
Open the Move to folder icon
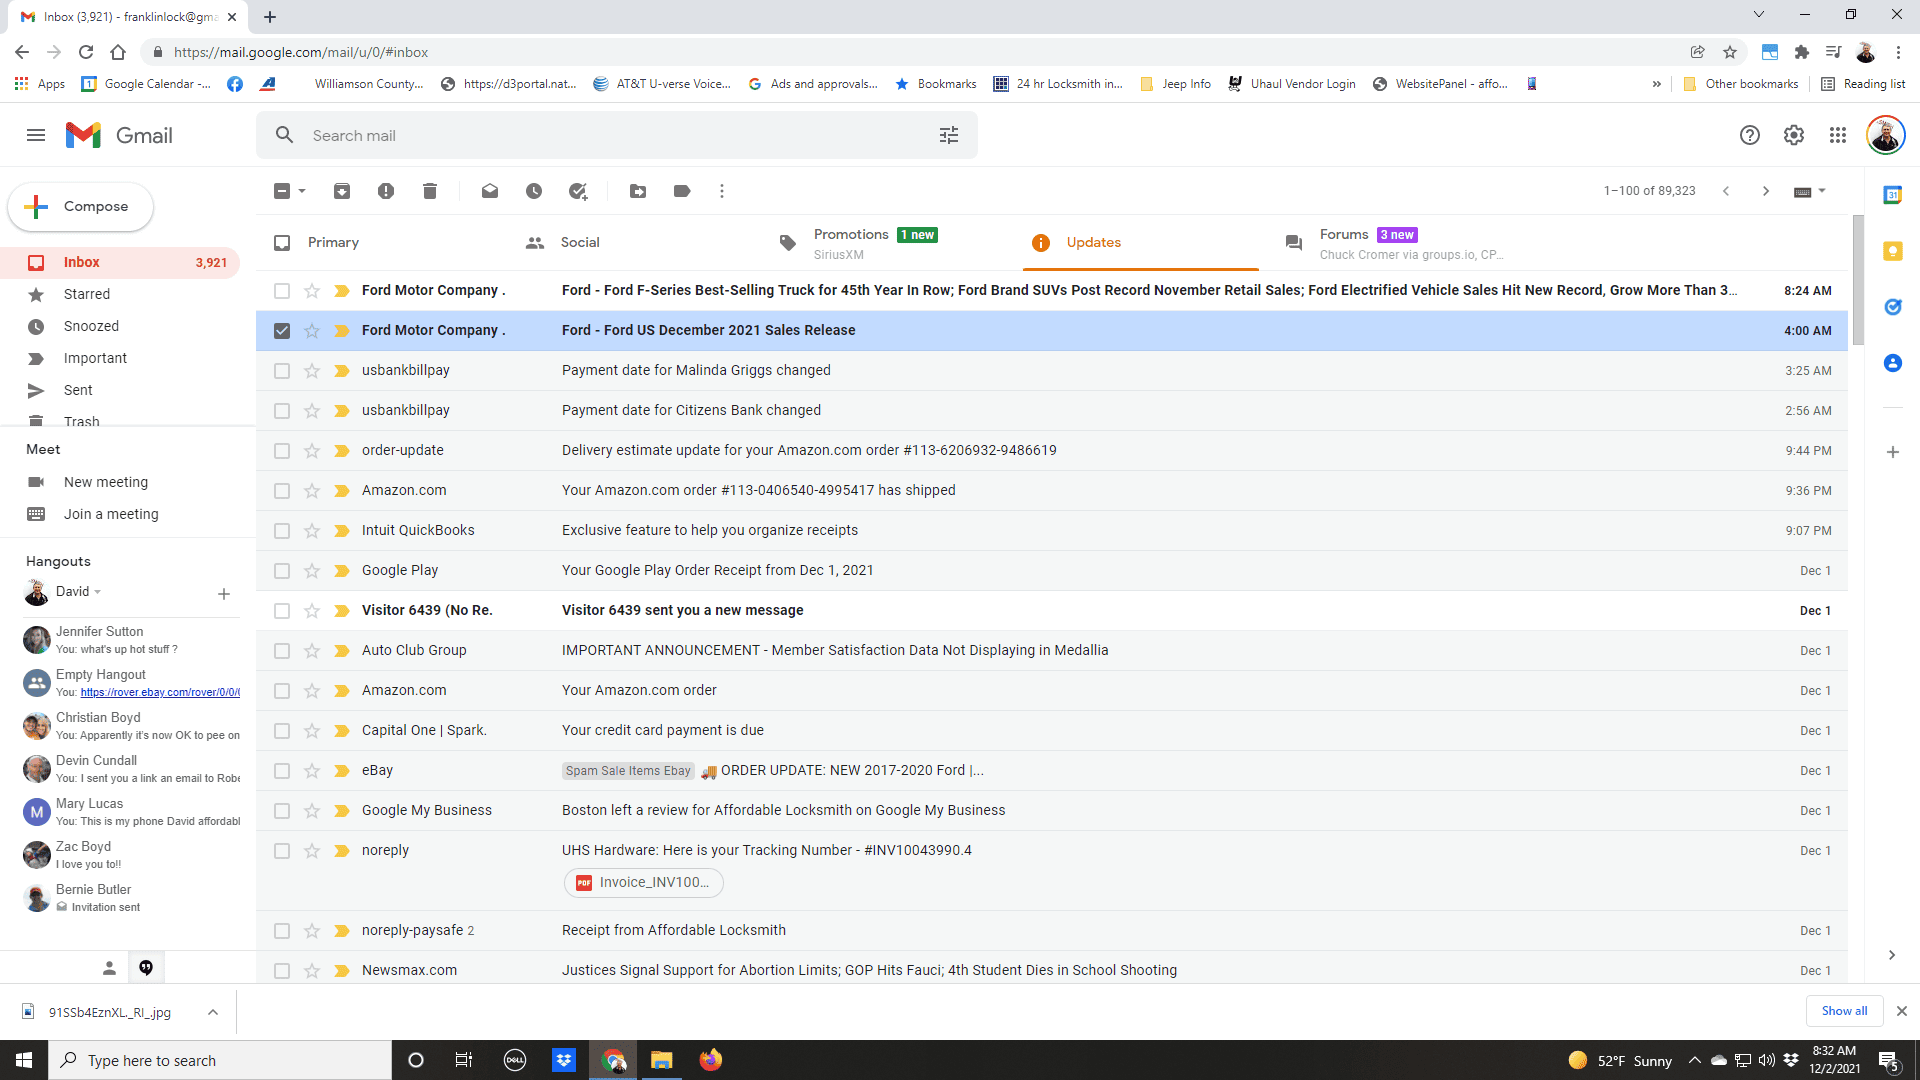tap(638, 191)
